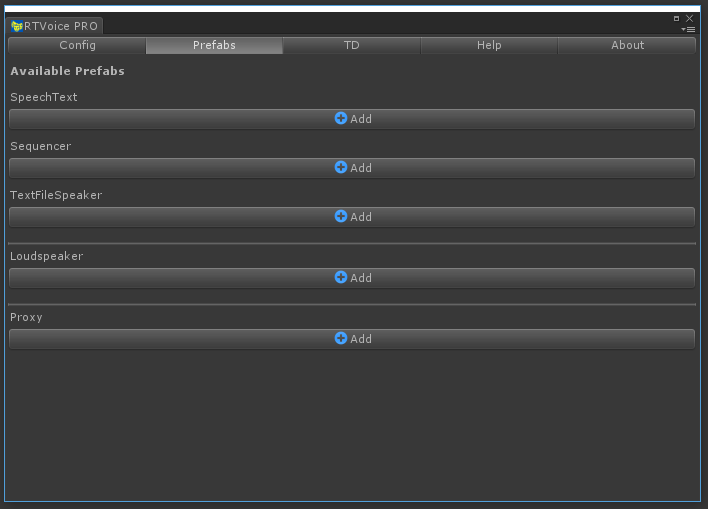Switch to the TD tab
The image size is (708, 509).
[x=352, y=45]
